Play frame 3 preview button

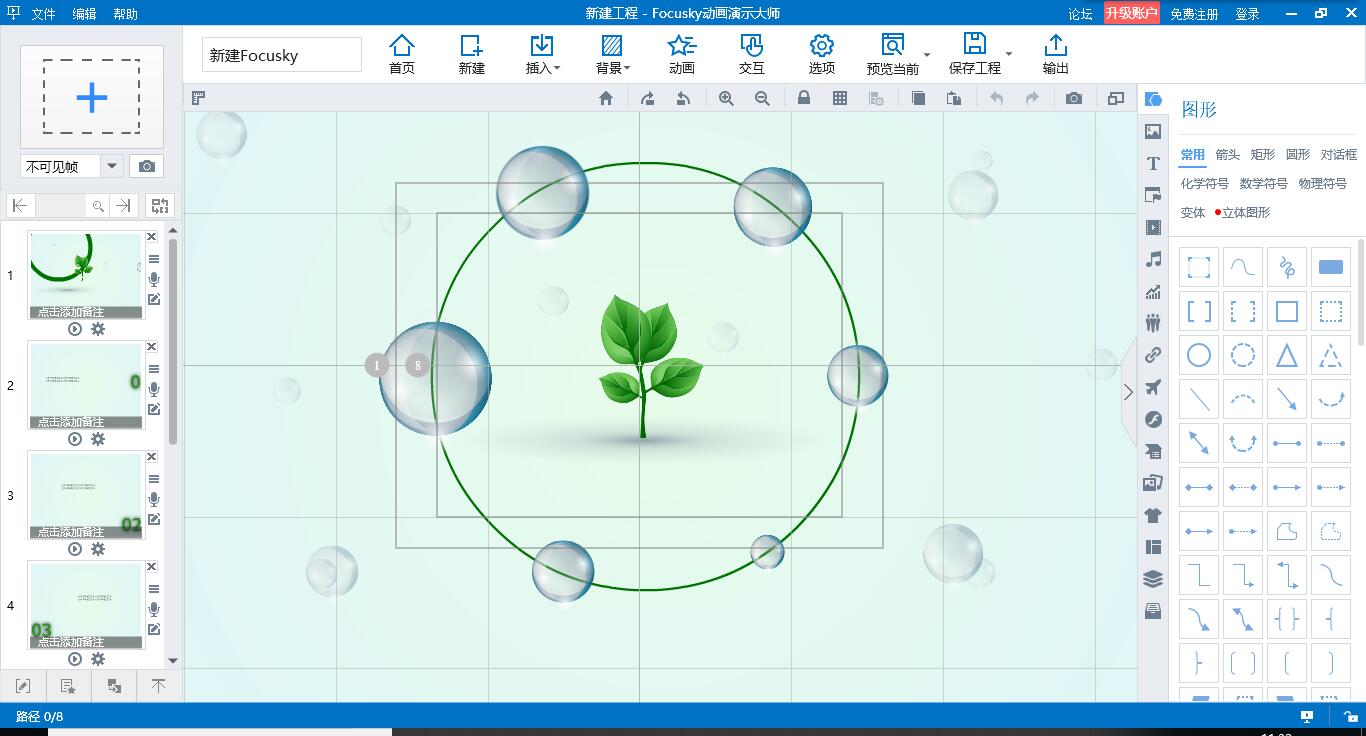tap(75, 549)
